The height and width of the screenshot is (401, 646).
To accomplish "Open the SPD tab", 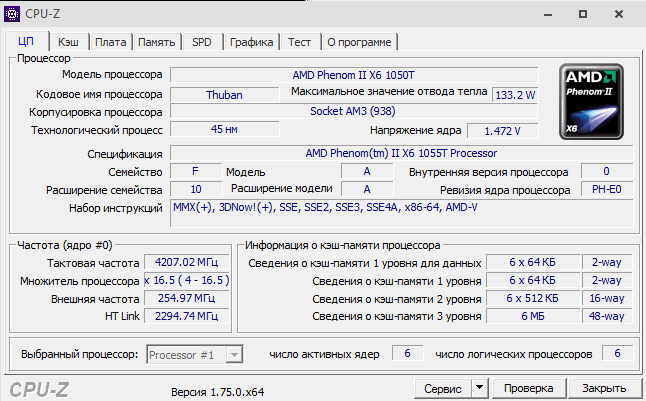I will (x=202, y=42).
